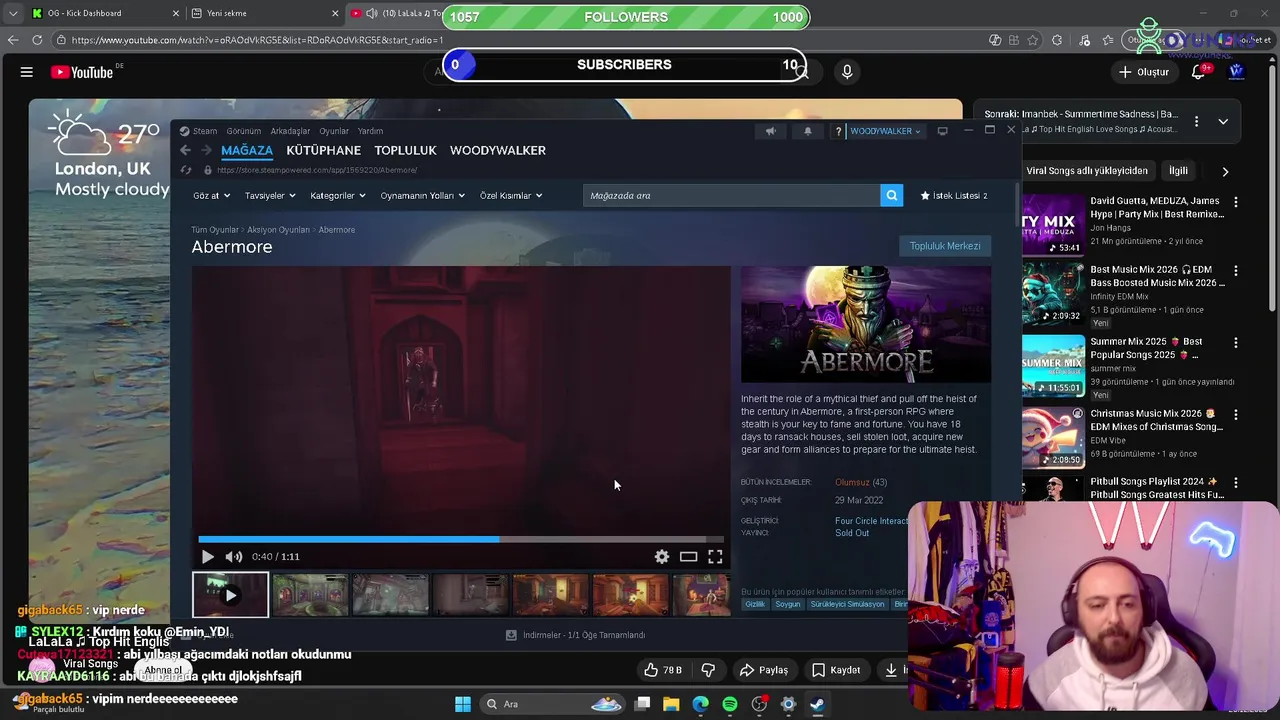
Task: Expand the Tavsiyeler dropdown
Action: 270,196
